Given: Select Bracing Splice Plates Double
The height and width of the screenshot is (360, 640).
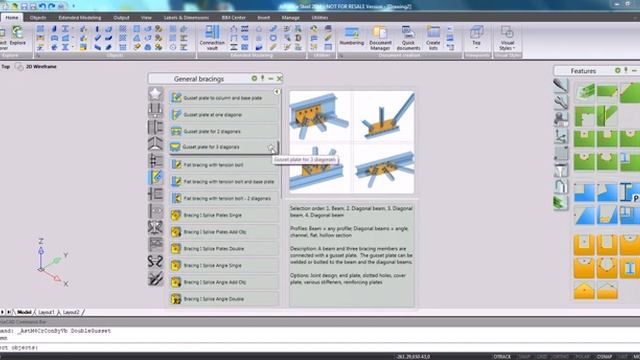Looking at the screenshot, I should click(x=224, y=249).
